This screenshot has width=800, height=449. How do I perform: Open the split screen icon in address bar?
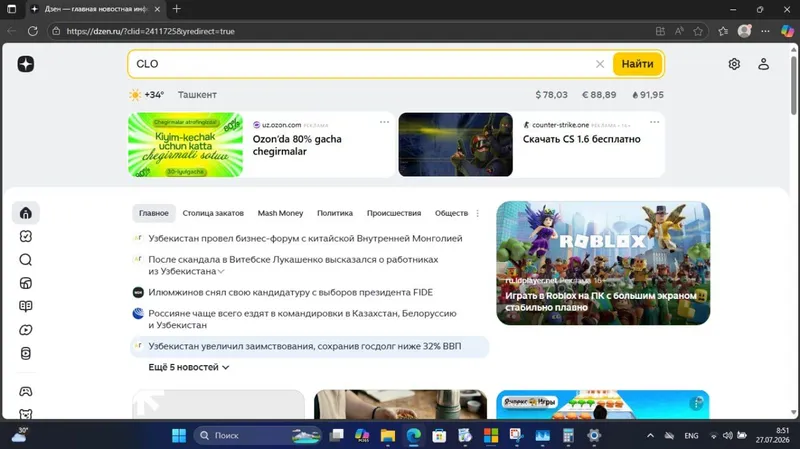[x=660, y=31]
